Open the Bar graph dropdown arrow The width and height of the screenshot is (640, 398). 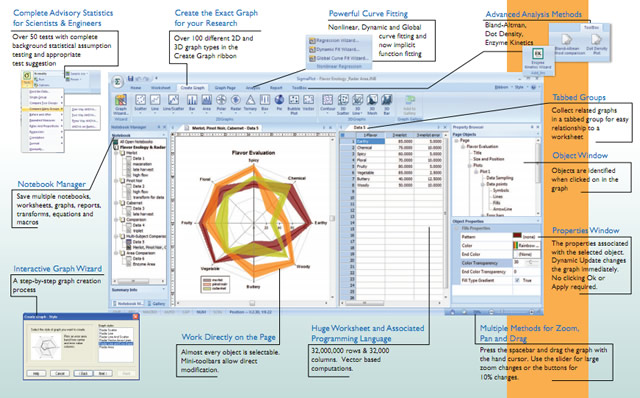coord(192,113)
